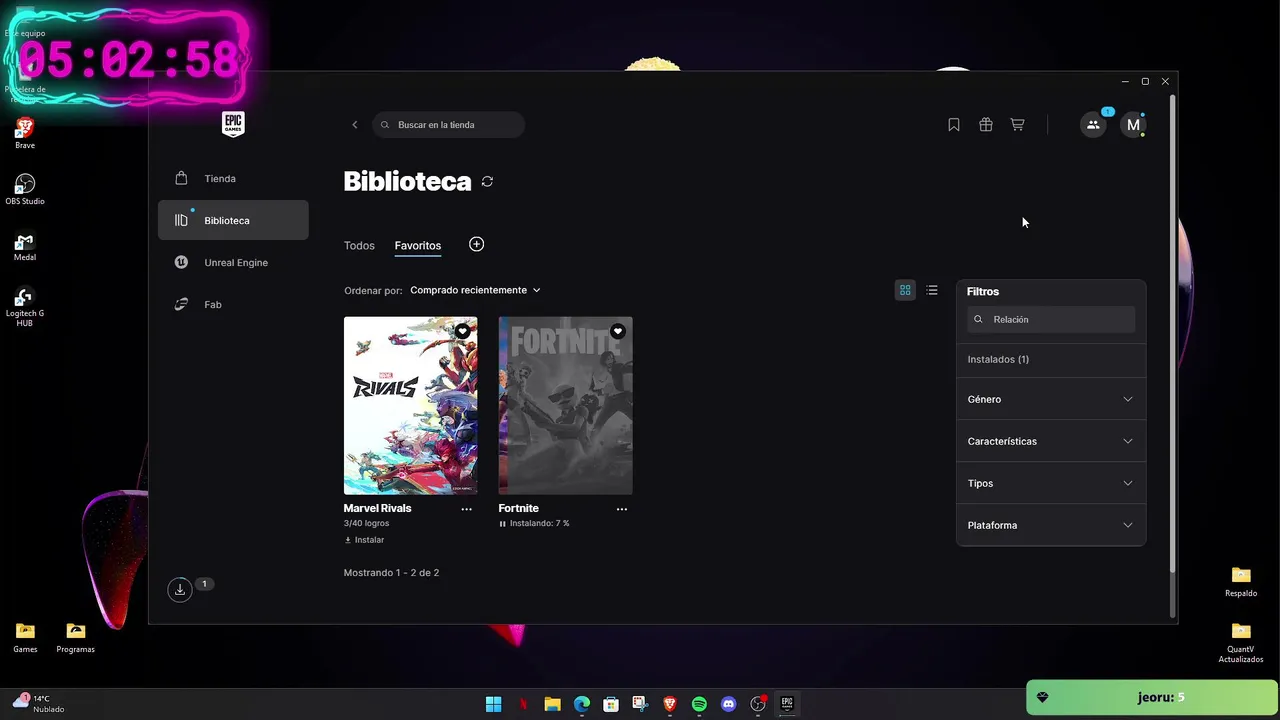Open the Respaldo desktop folder

coord(1241,581)
